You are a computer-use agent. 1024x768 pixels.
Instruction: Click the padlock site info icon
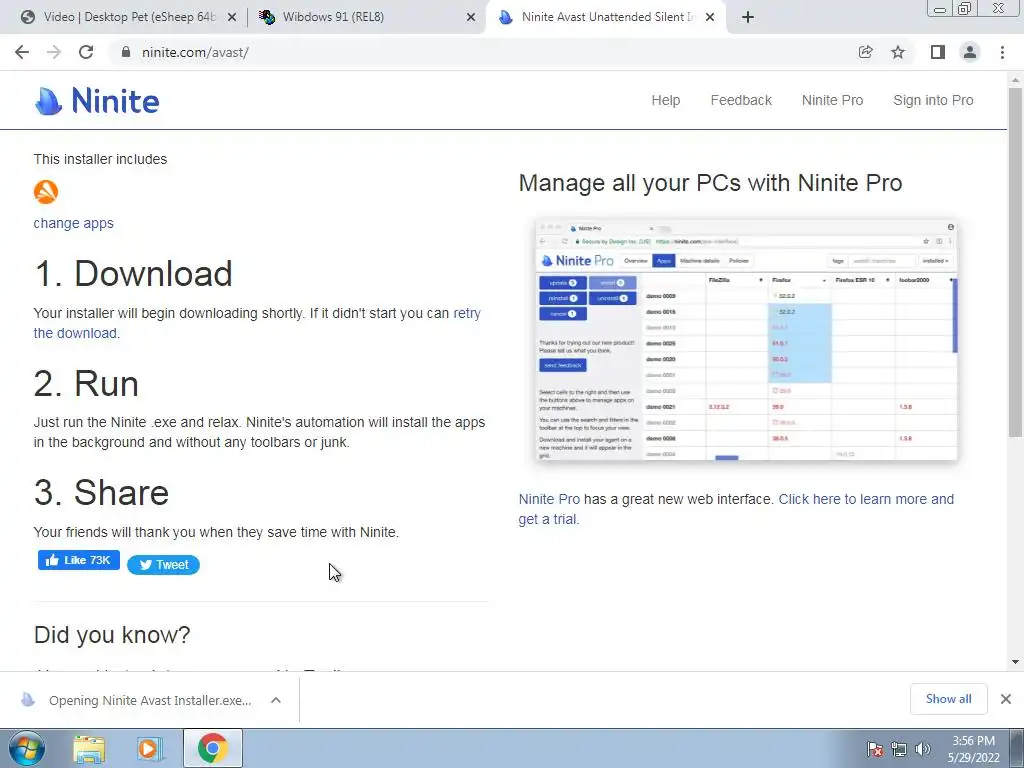126,52
